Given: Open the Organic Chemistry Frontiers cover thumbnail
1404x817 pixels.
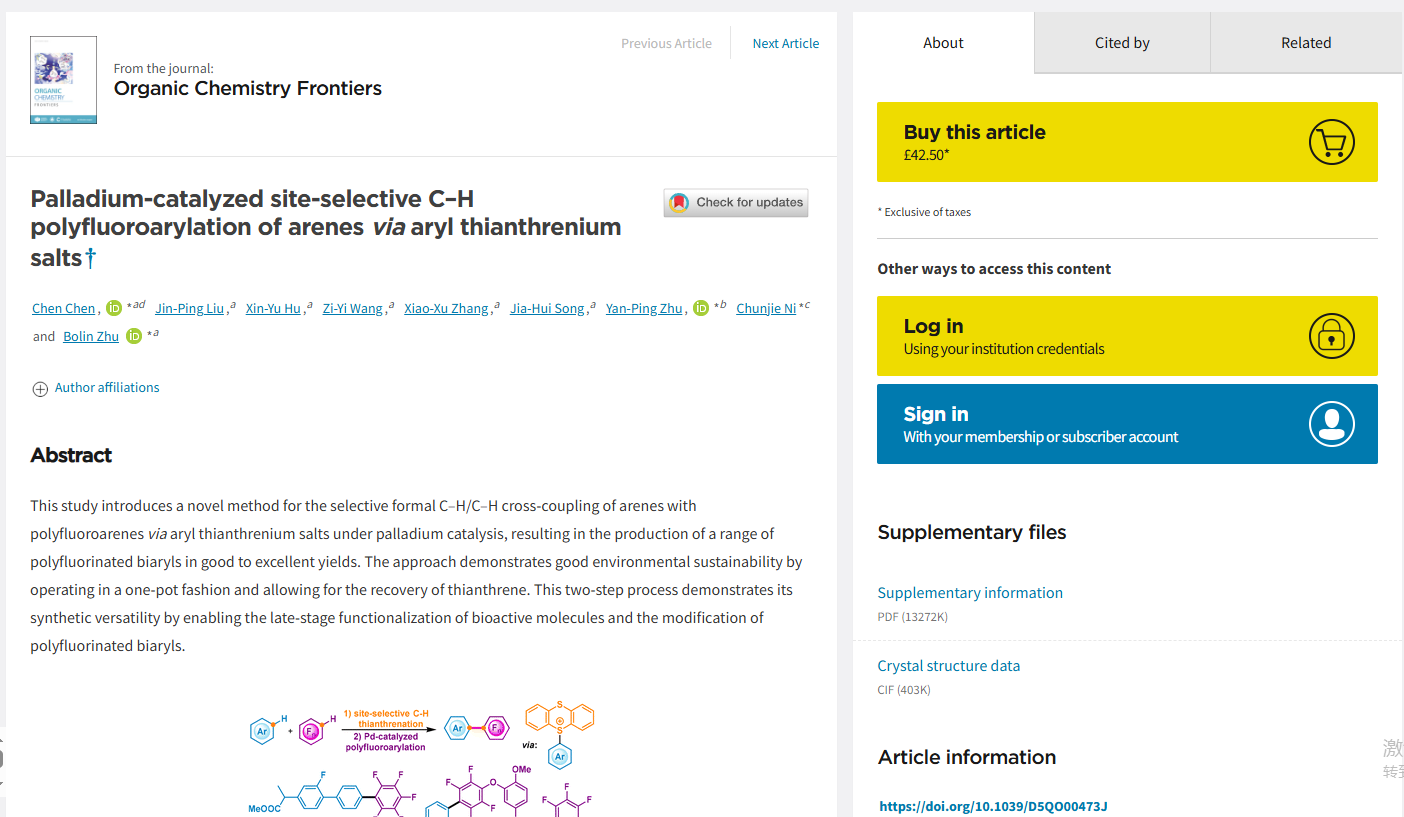Looking at the screenshot, I should tap(64, 80).
